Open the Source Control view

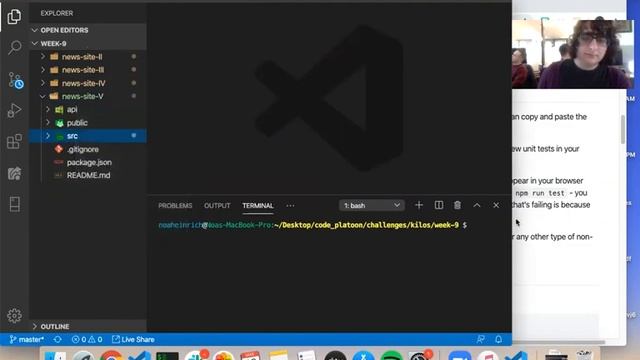[x=16, y=80]
